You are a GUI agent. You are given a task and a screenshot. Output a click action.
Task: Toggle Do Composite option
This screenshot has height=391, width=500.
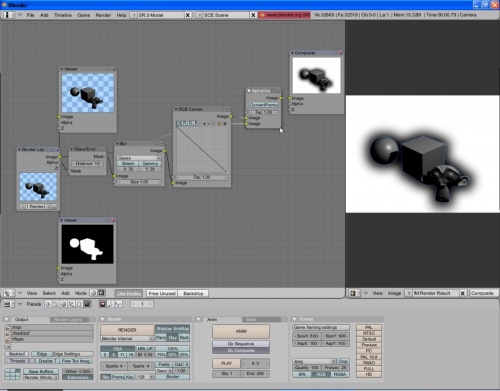[241, 350]
